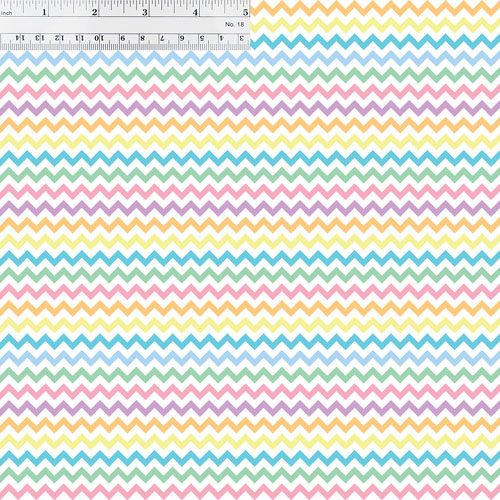Image resolution: width=500 pixels, height=500 pixels.
Task: Select the topmost green chevron stripe
Action: click(x=250, y=75)
